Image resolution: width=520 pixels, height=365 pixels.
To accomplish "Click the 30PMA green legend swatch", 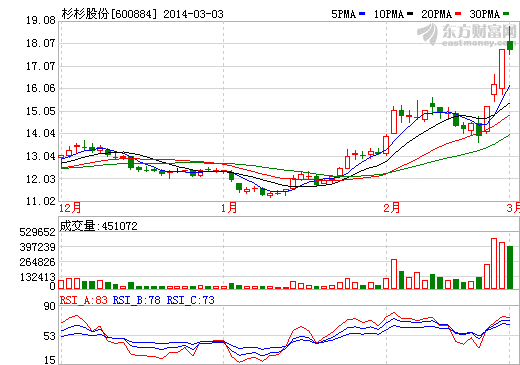I will coord(506,14).
